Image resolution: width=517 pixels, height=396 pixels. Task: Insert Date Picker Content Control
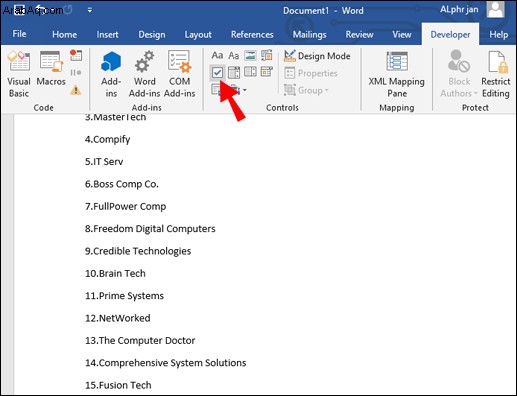(x=267, y=72)
